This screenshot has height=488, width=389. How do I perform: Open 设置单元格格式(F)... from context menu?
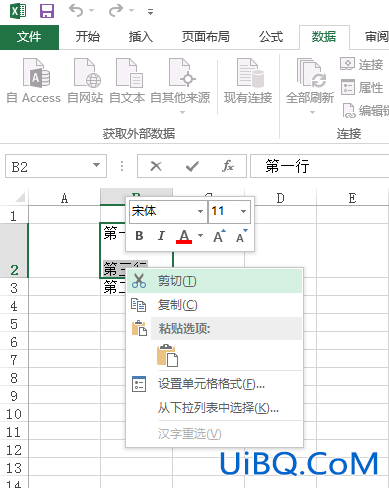click(x=215, y=384)
